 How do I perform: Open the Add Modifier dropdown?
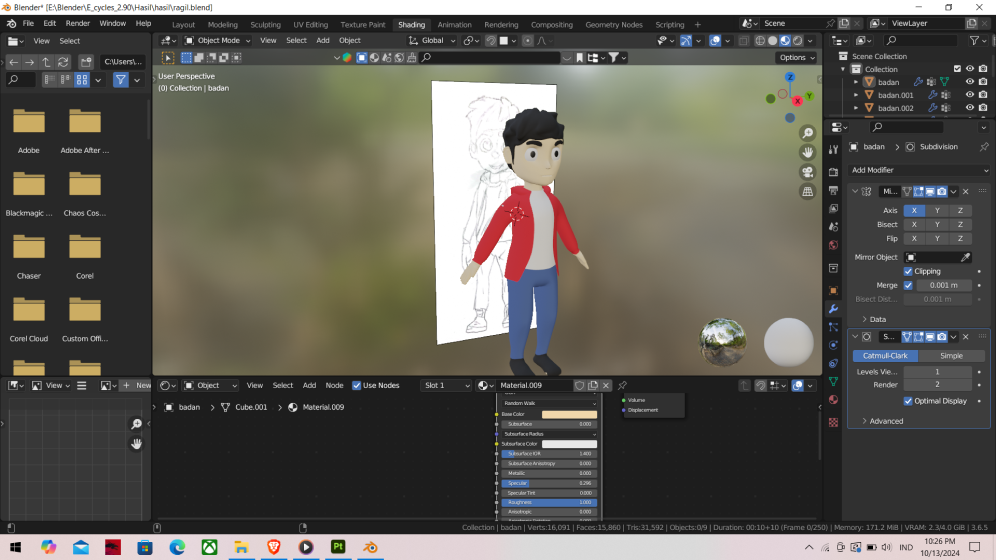(919, 170)
